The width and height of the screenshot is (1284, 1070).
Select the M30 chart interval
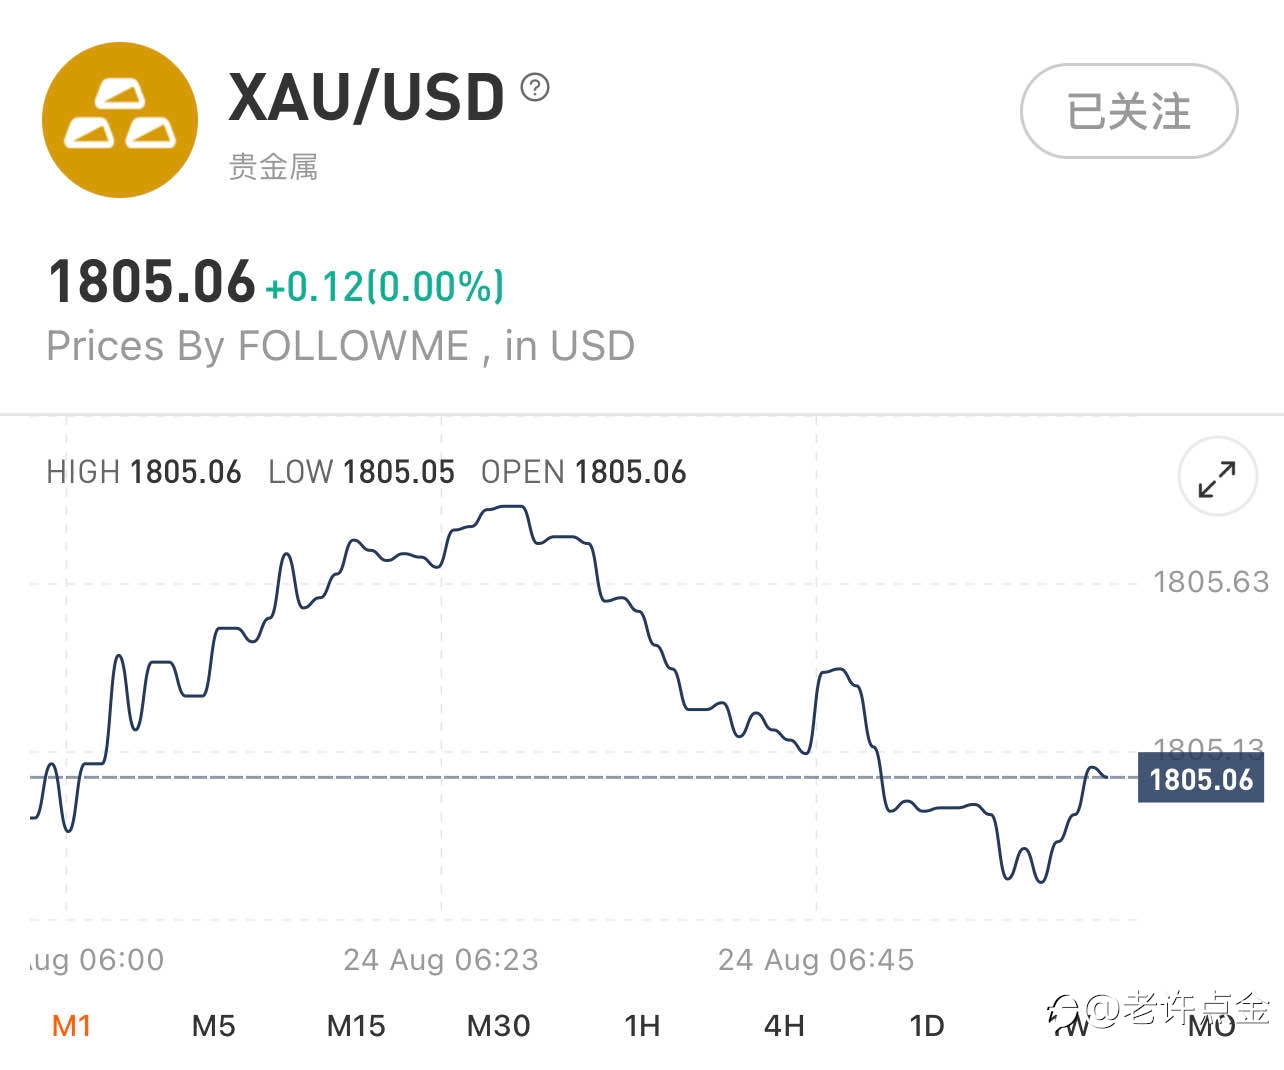[499, 1025]
